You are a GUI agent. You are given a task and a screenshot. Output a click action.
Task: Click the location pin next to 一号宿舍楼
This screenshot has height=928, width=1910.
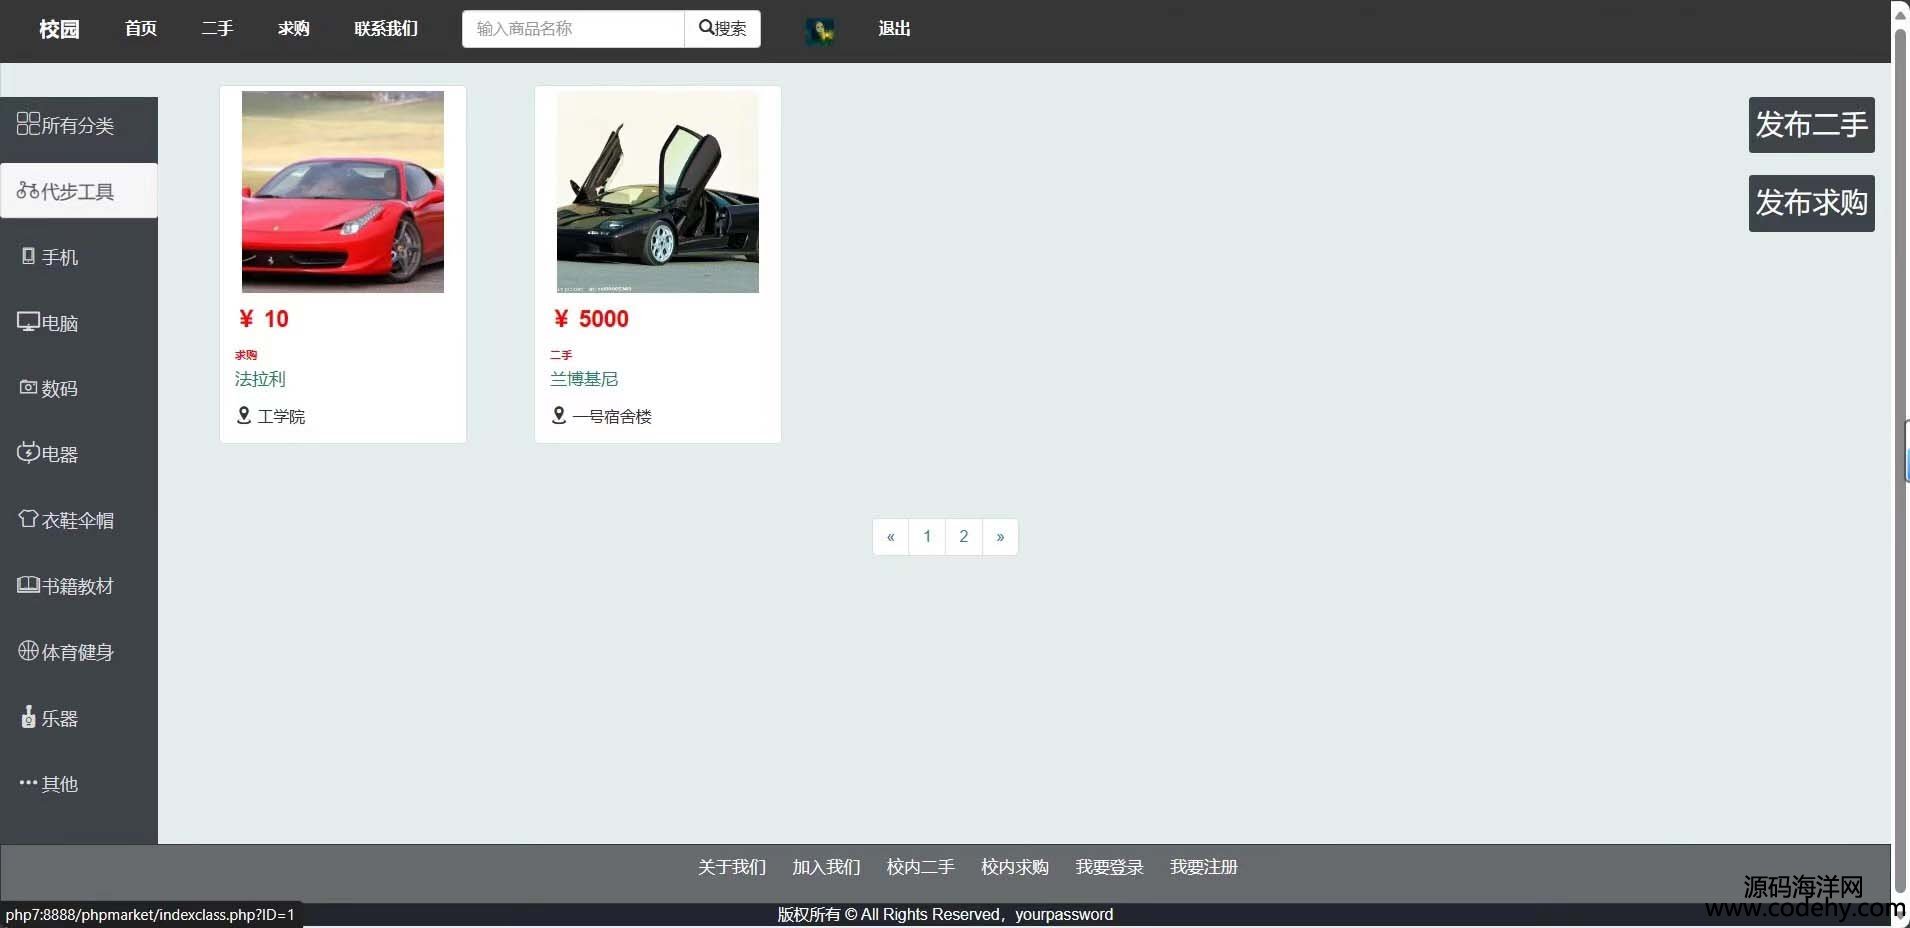point(559,415)
